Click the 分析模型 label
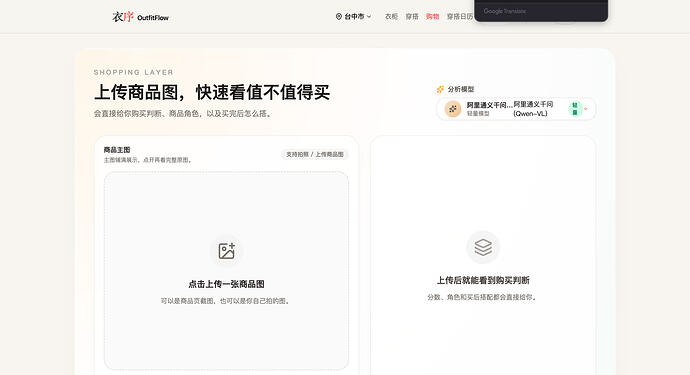690x375 pixels. (x=461, y=89)
